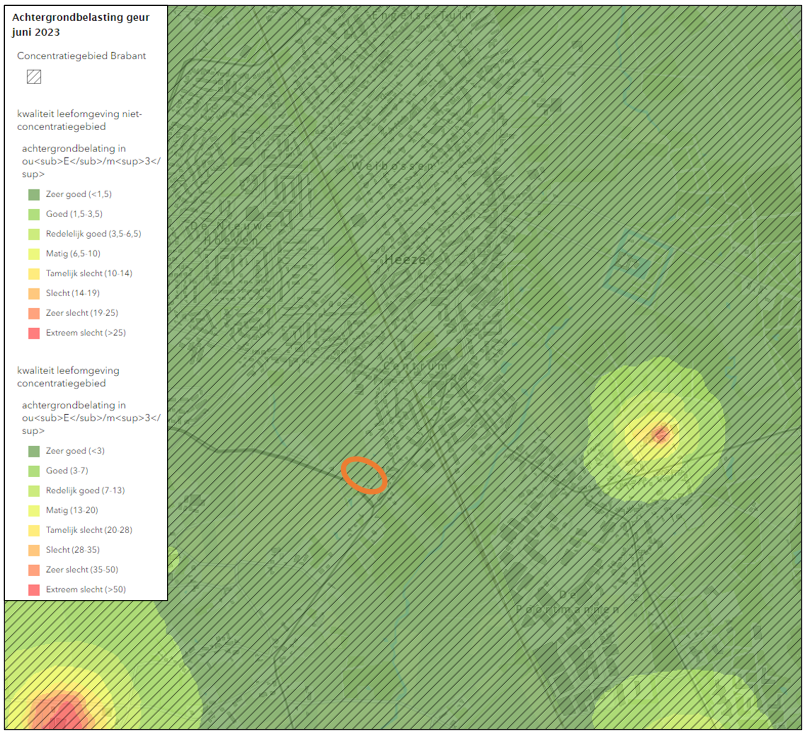Viewport: 810px width, 734px height.
Task: Click the 'Matig (6,5-10)' legend swatch
Action: coord(34,254)
